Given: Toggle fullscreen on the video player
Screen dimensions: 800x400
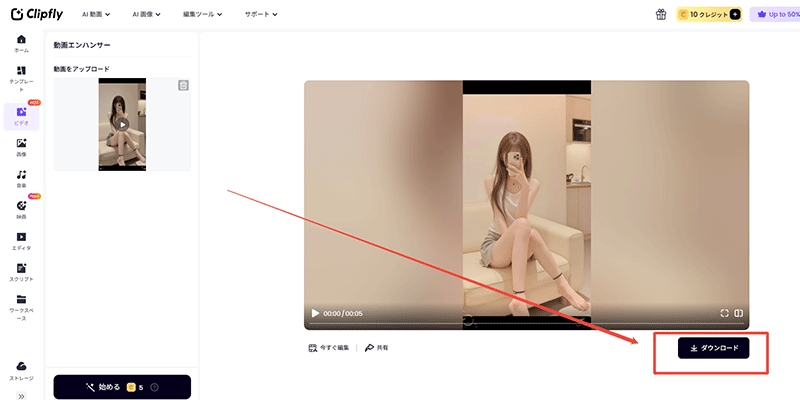Looking at the screenshot, I should pos(725,313).
